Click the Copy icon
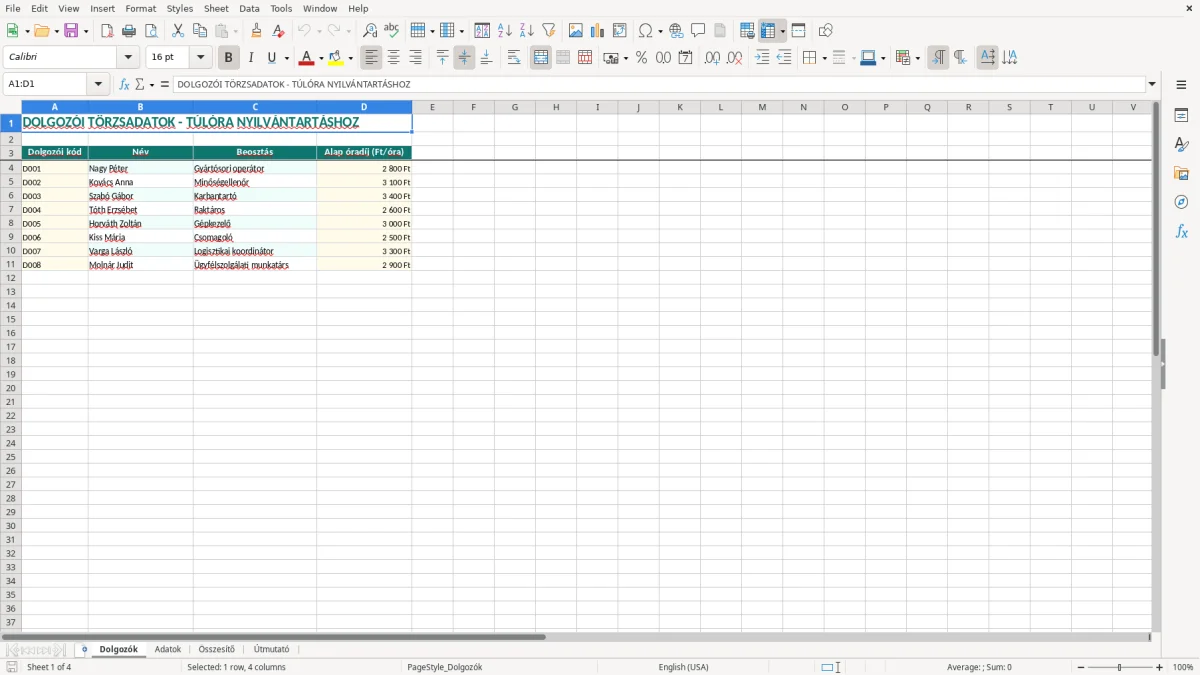The width and height of the screenshot is (1200, 675). pos(200,31)
